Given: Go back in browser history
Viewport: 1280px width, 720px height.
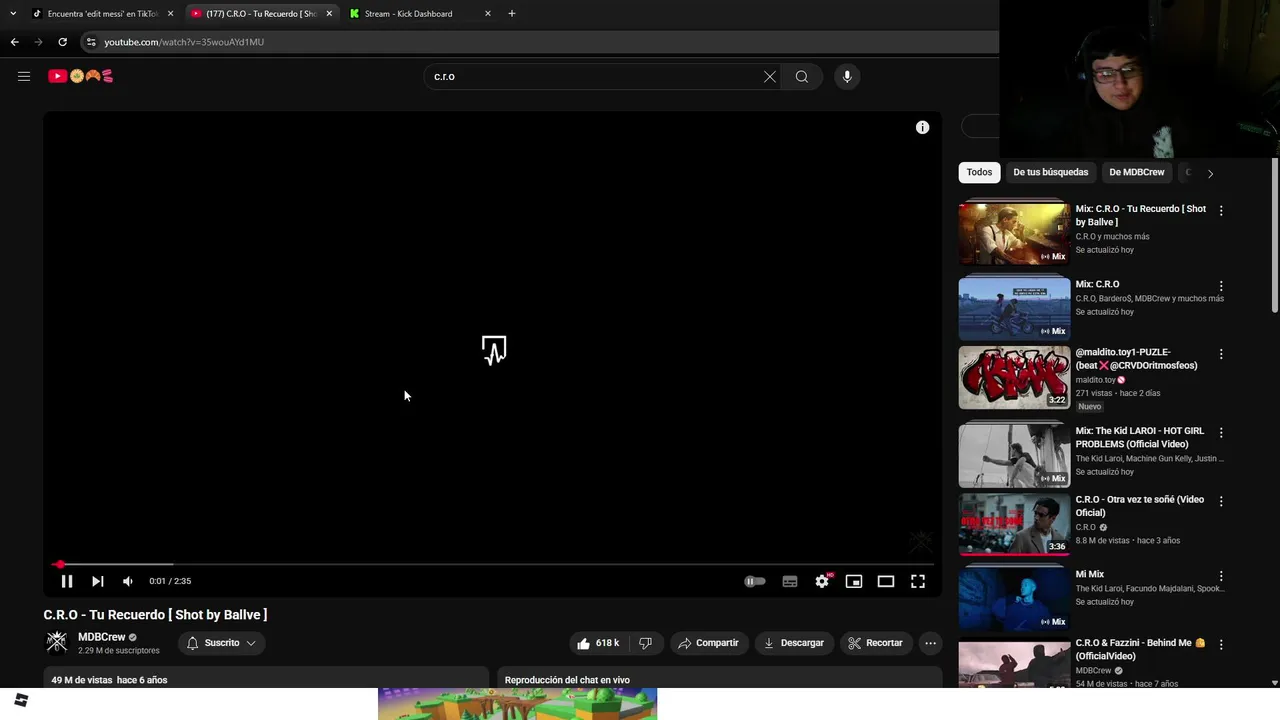Looking at the screenshot, I should [x=14, y=42].
